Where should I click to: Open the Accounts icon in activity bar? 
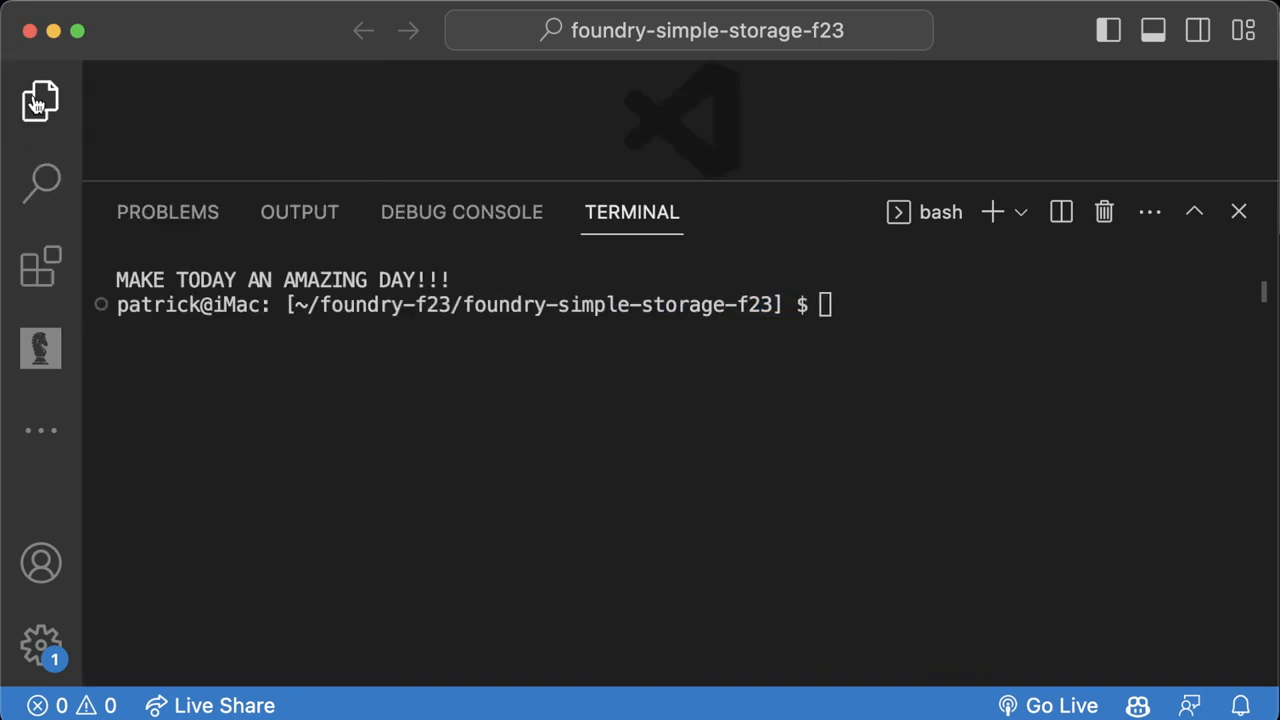point(41,564)
